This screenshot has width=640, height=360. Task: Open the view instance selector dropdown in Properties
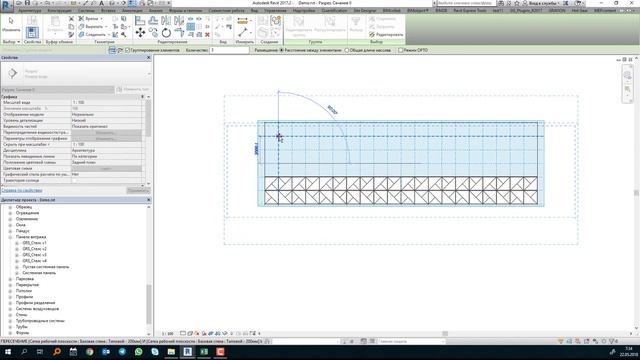tap(58, 90)
